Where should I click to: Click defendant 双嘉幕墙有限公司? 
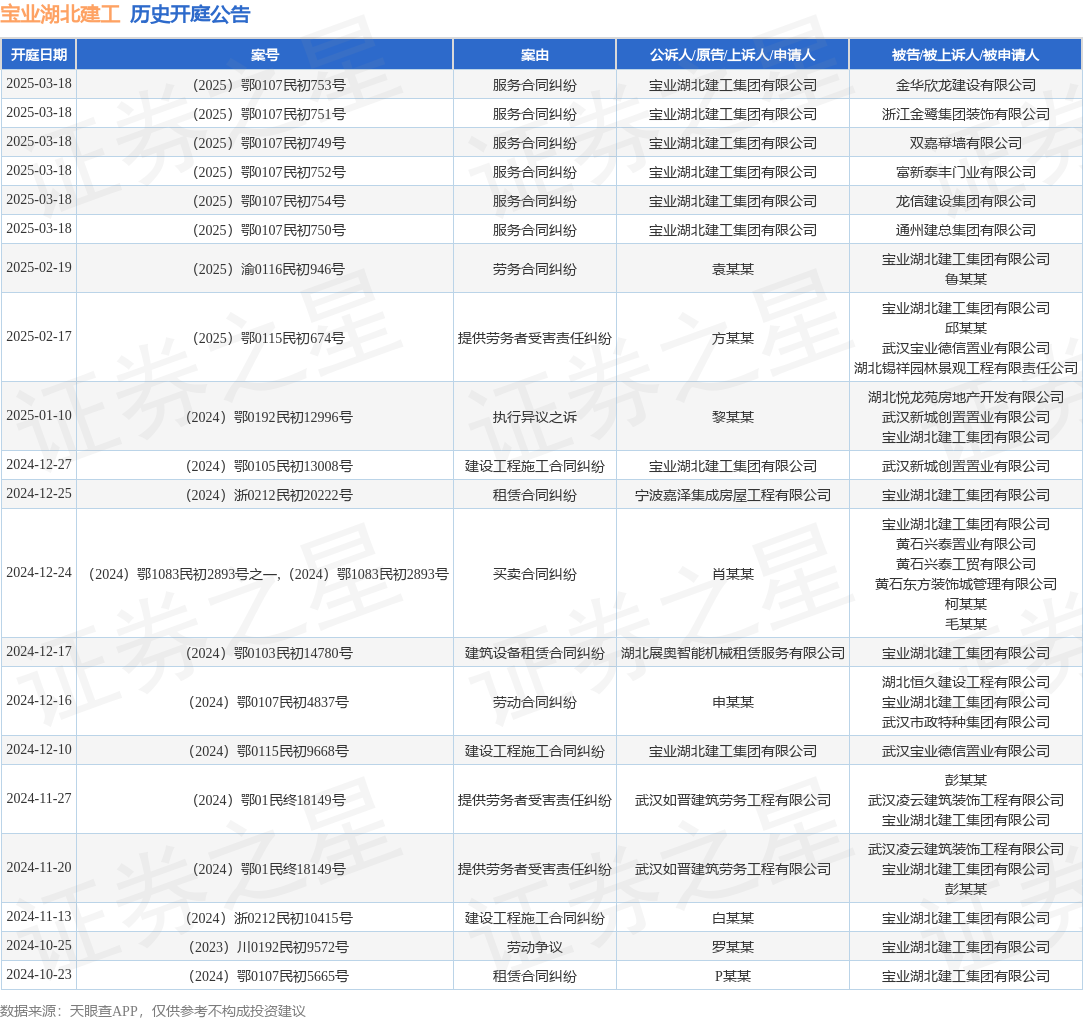(x=966, y=144)
